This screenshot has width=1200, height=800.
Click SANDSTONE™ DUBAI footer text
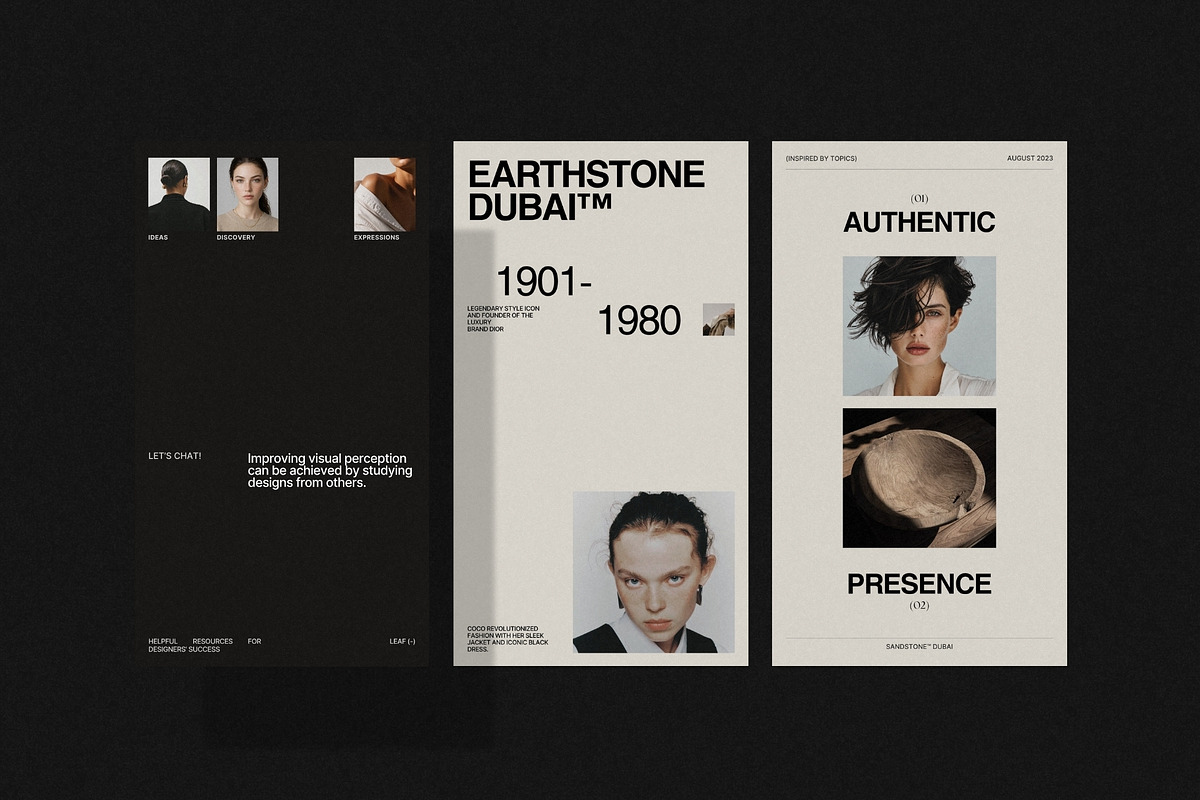coord(919,647)
